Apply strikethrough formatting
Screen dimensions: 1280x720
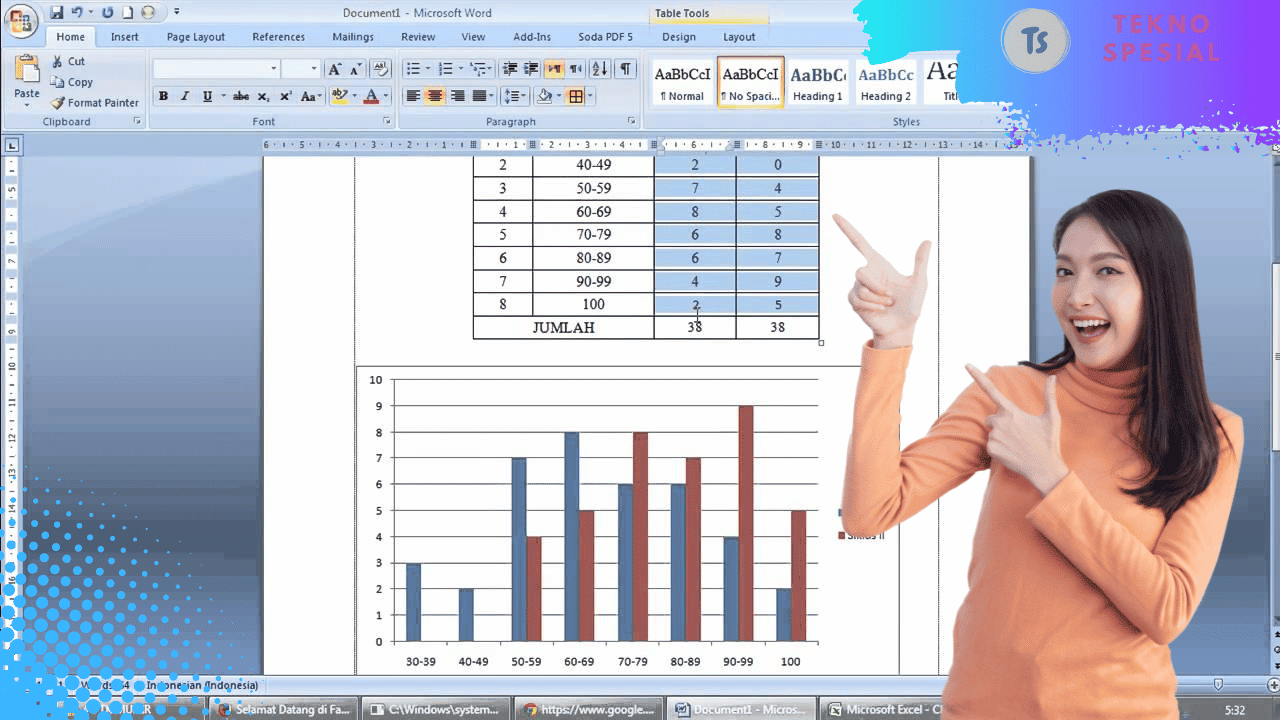point(240,96)
